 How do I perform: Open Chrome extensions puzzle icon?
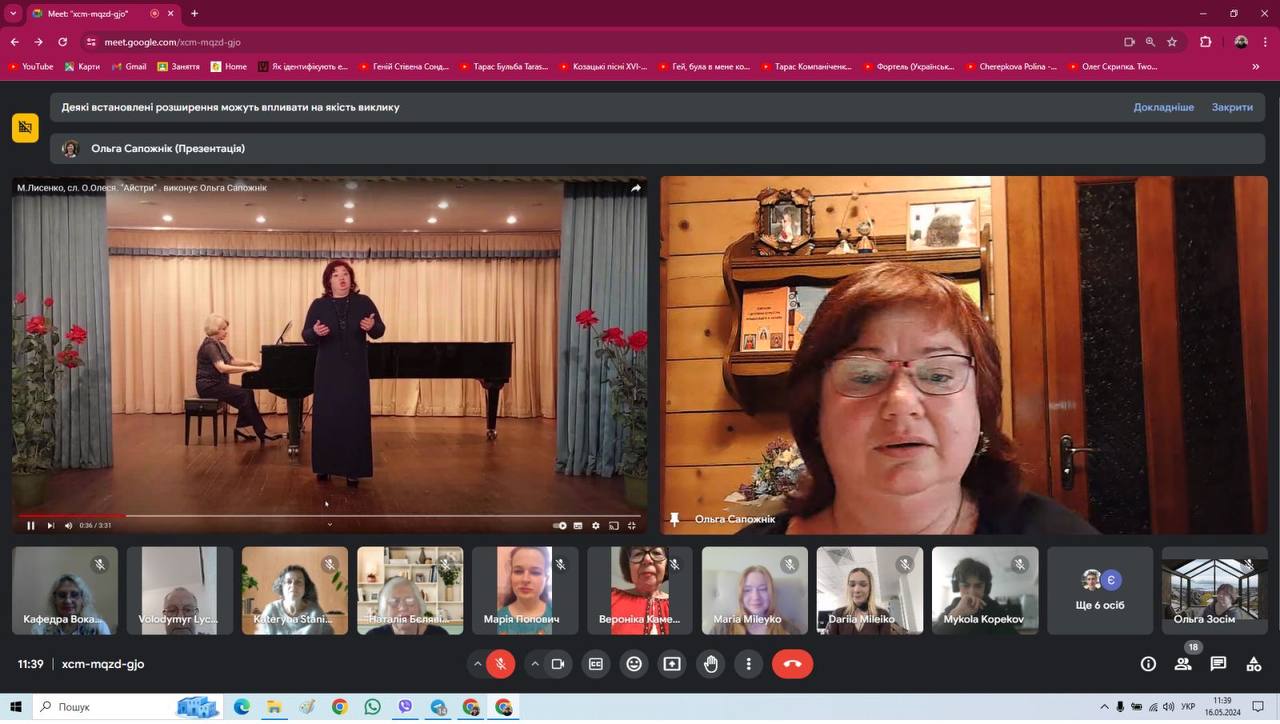[x=1205, y=42]
